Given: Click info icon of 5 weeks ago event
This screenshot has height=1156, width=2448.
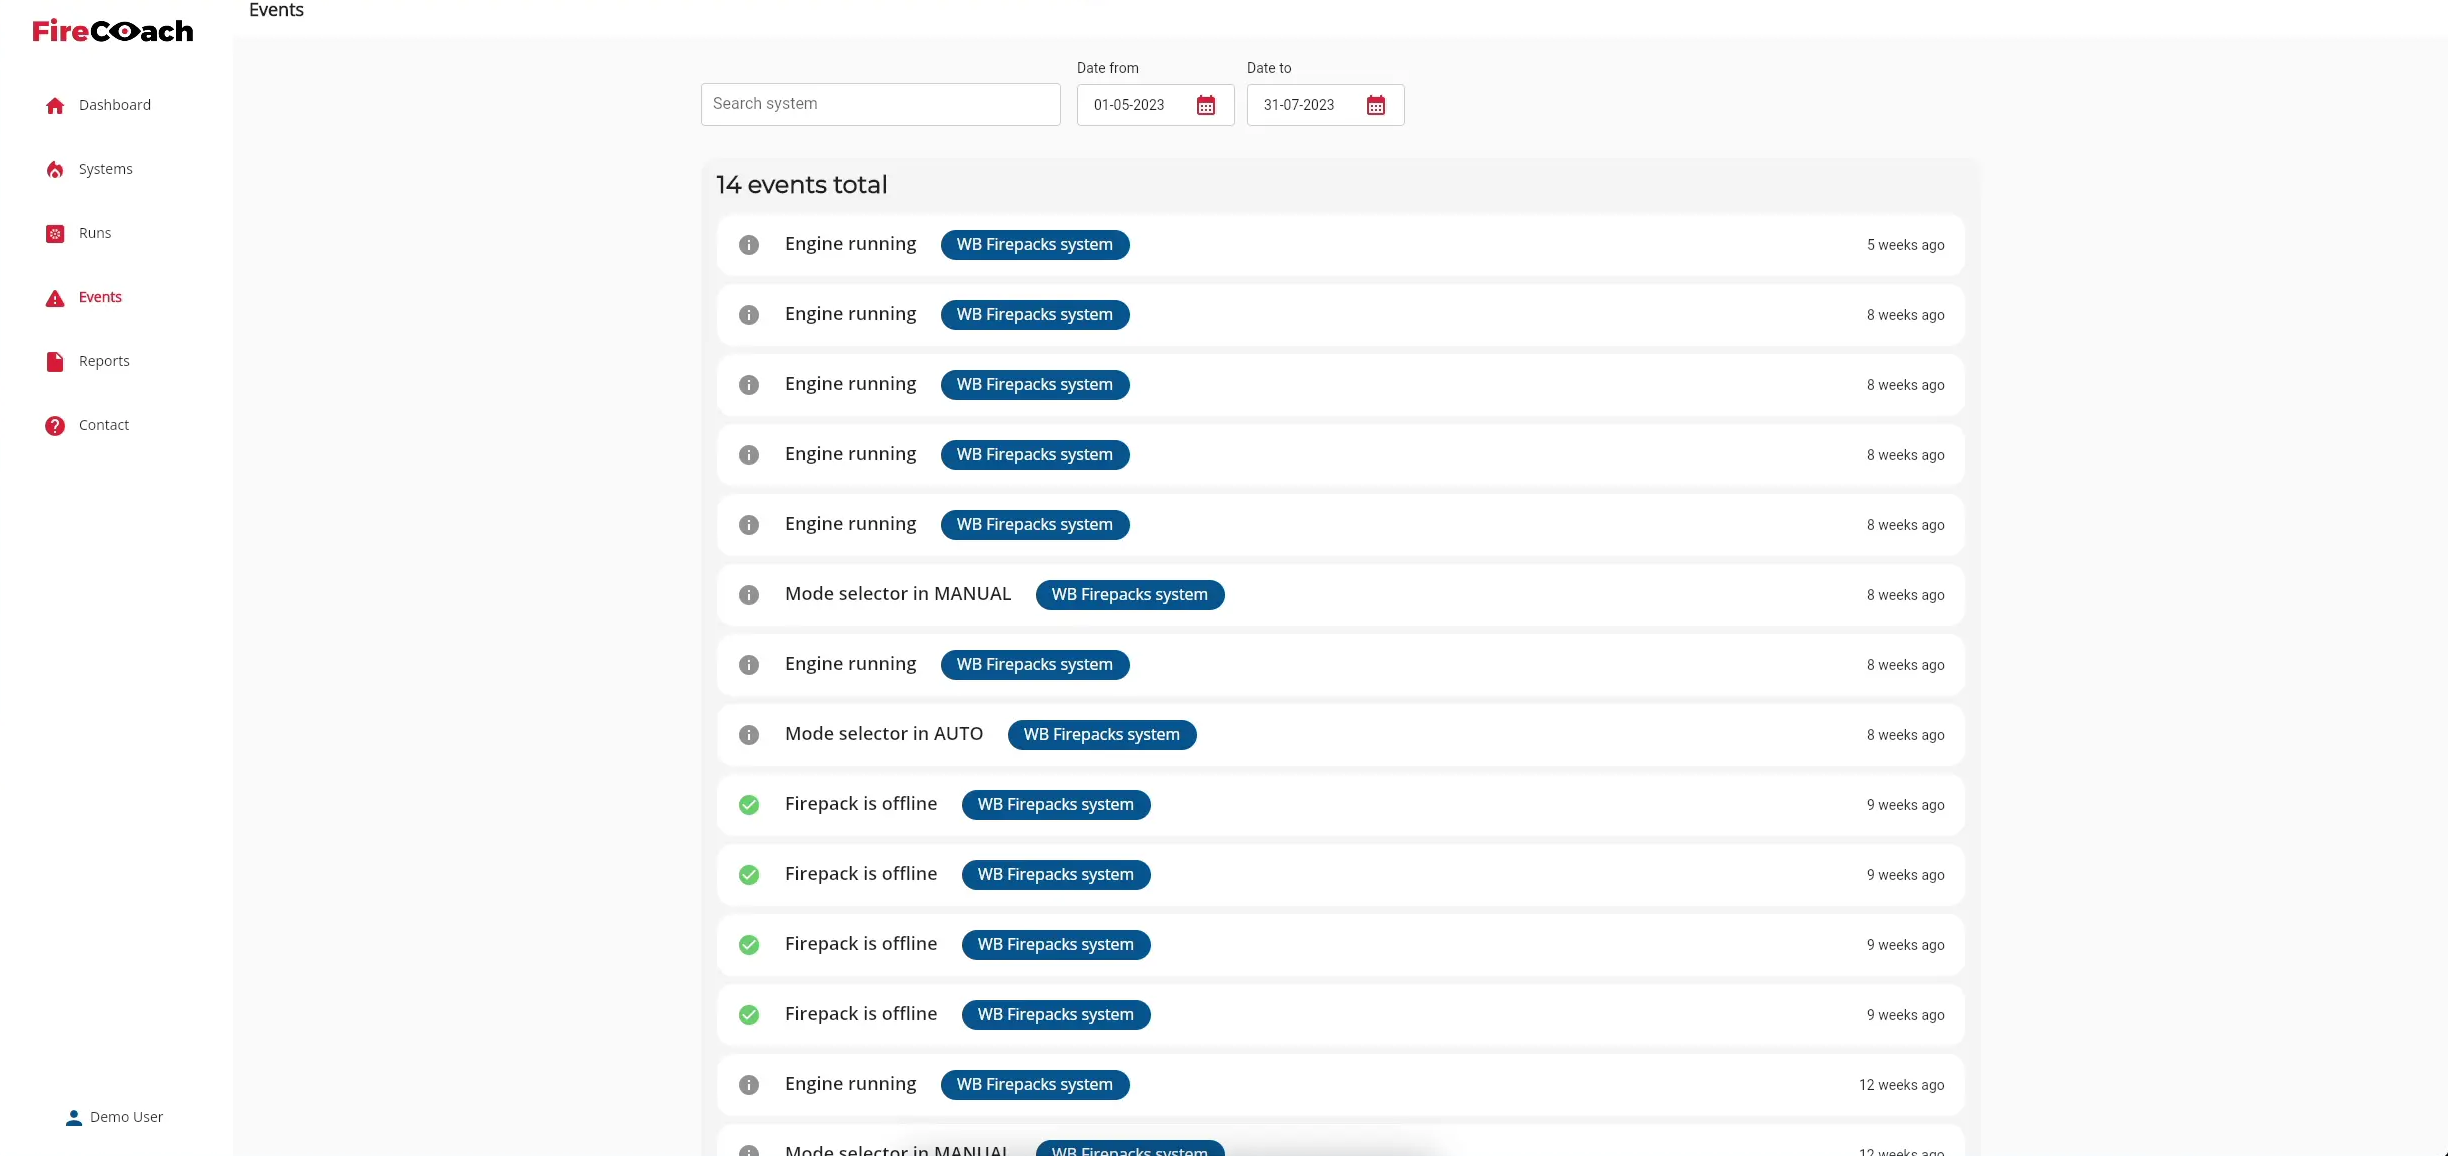Looking at the screenshot, I should pyautogui.click(x=749, y=245).
